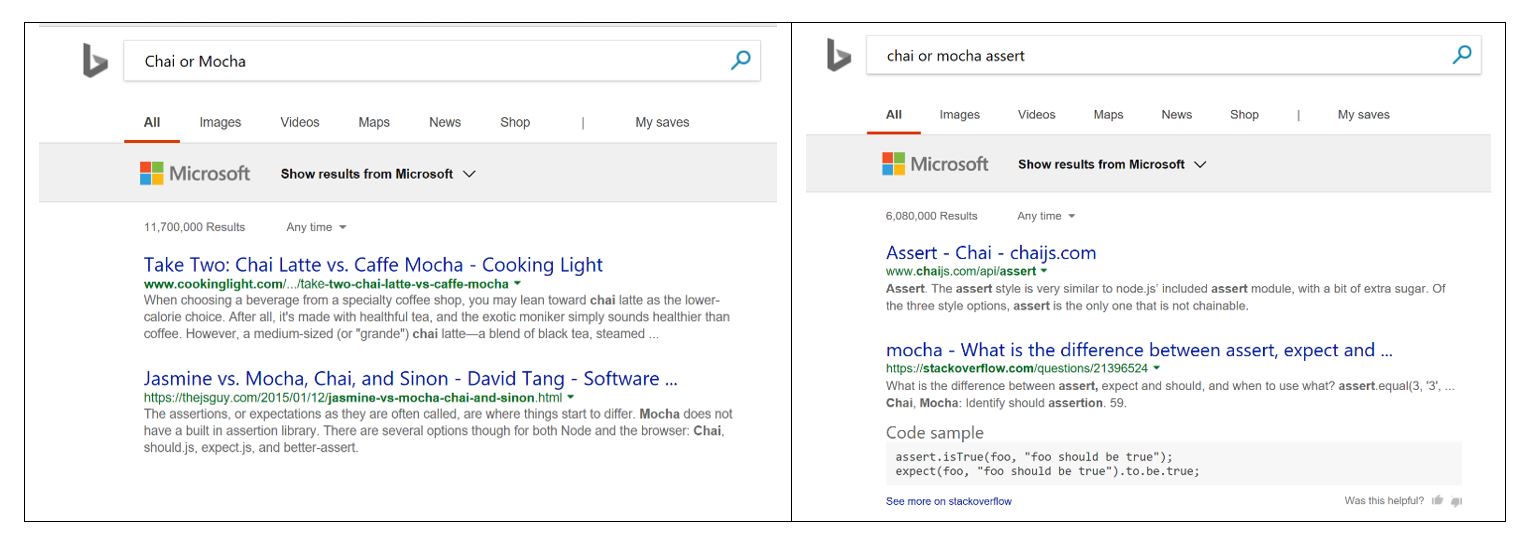Image resolution: width=1523 pixels, height=539 pixels.
Task: Click the expect(foo...) code line
Action: [1047, 471]
